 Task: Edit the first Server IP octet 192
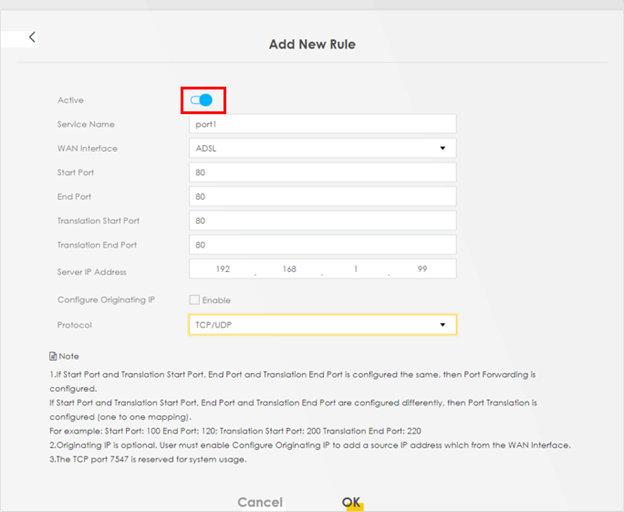[223, 269]
